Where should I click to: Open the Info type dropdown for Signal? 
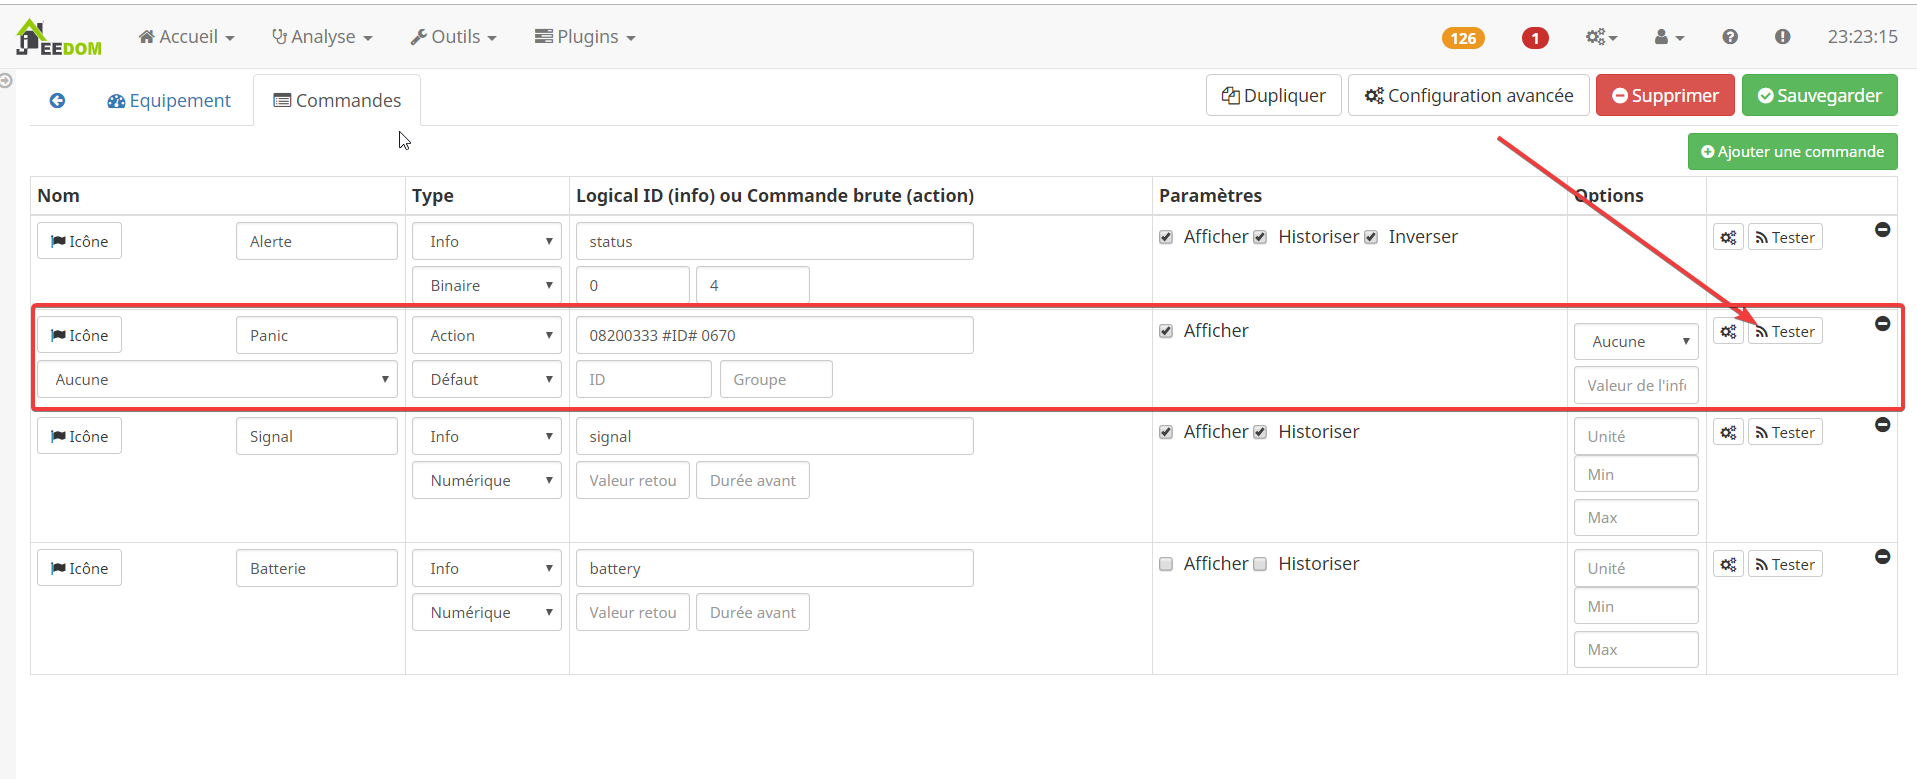coord(487,436)
